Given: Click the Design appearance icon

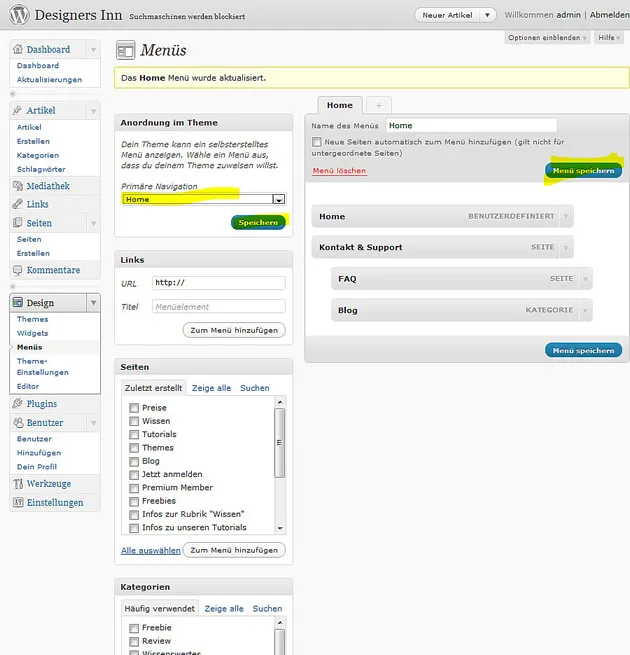Looking at the screenshot, I should click(18, 302).
